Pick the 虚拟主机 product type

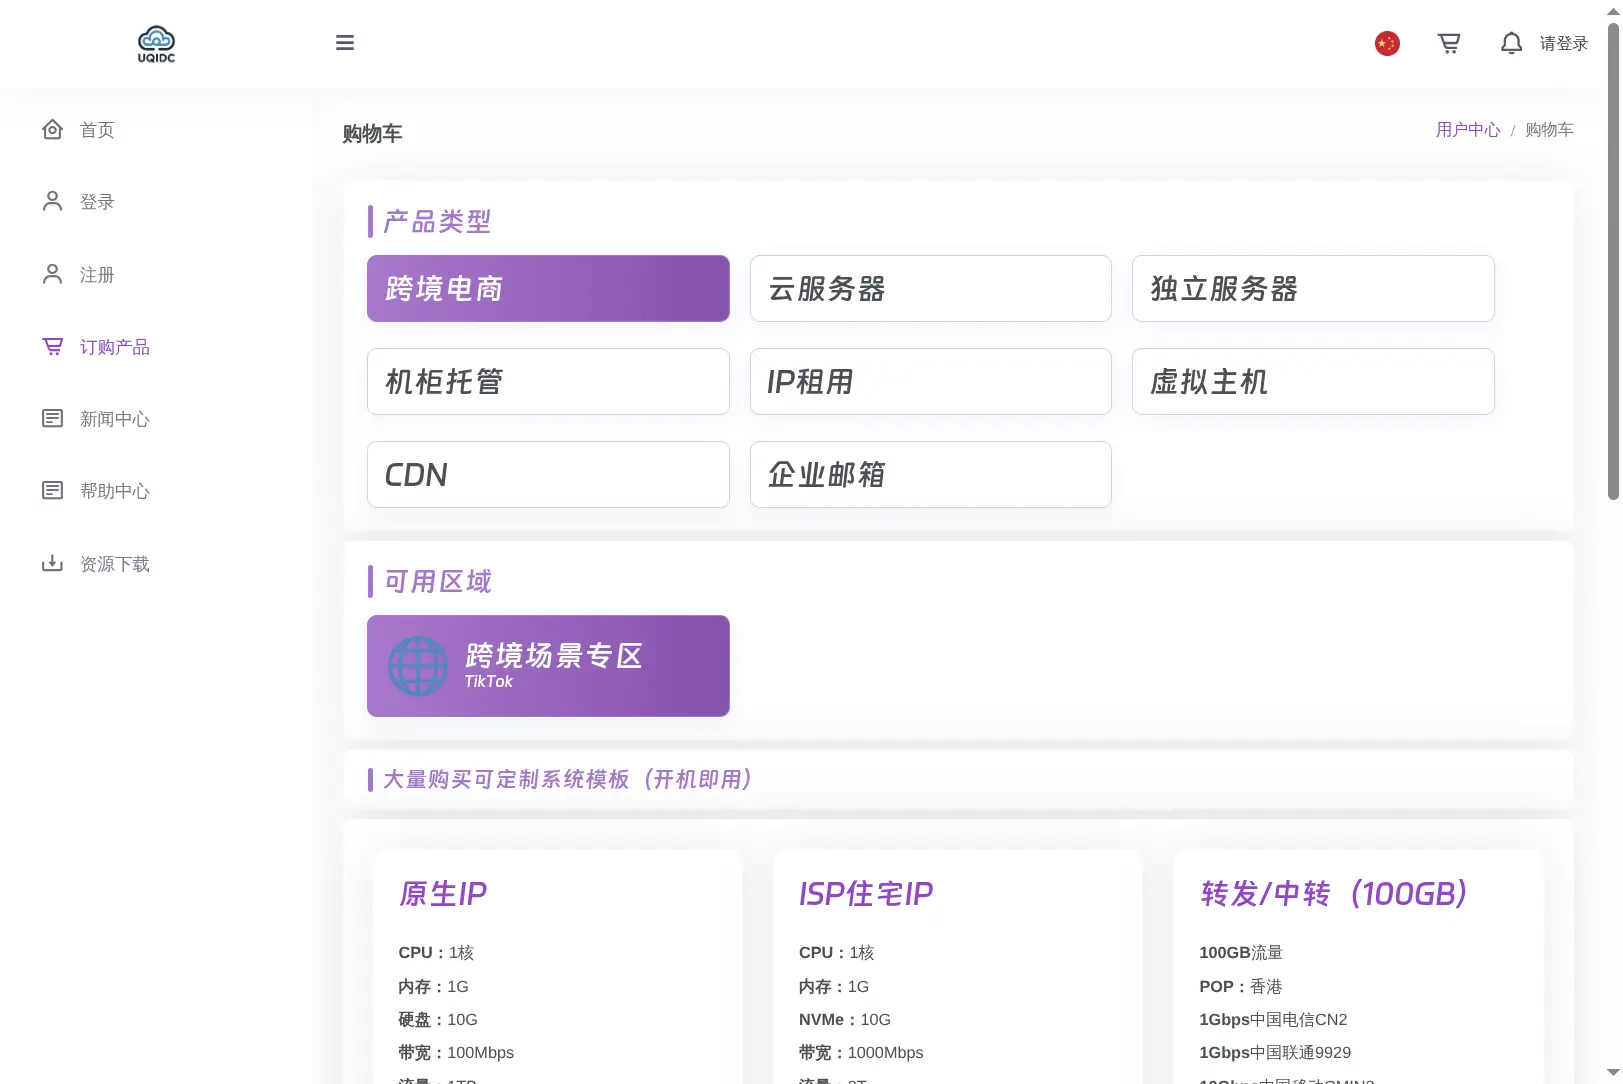point(1313,381)
